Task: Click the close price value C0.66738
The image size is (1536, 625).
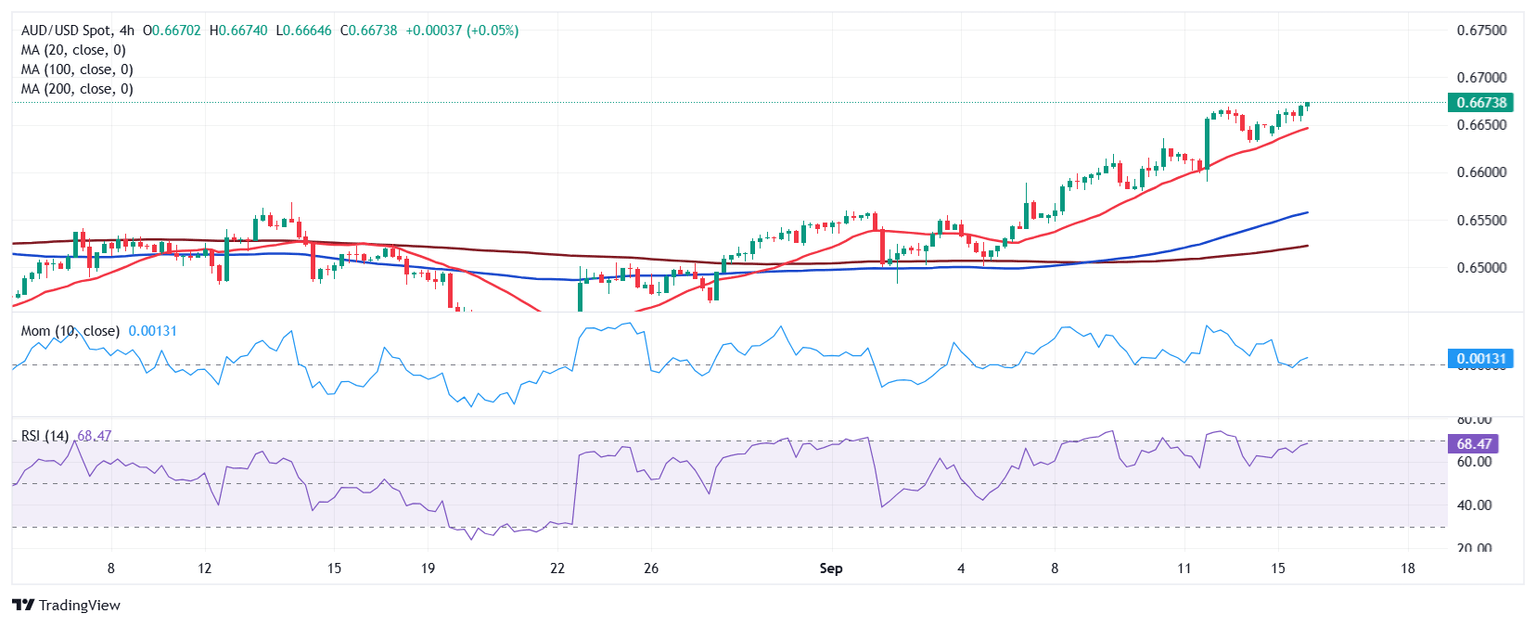Action: point(369,31)
